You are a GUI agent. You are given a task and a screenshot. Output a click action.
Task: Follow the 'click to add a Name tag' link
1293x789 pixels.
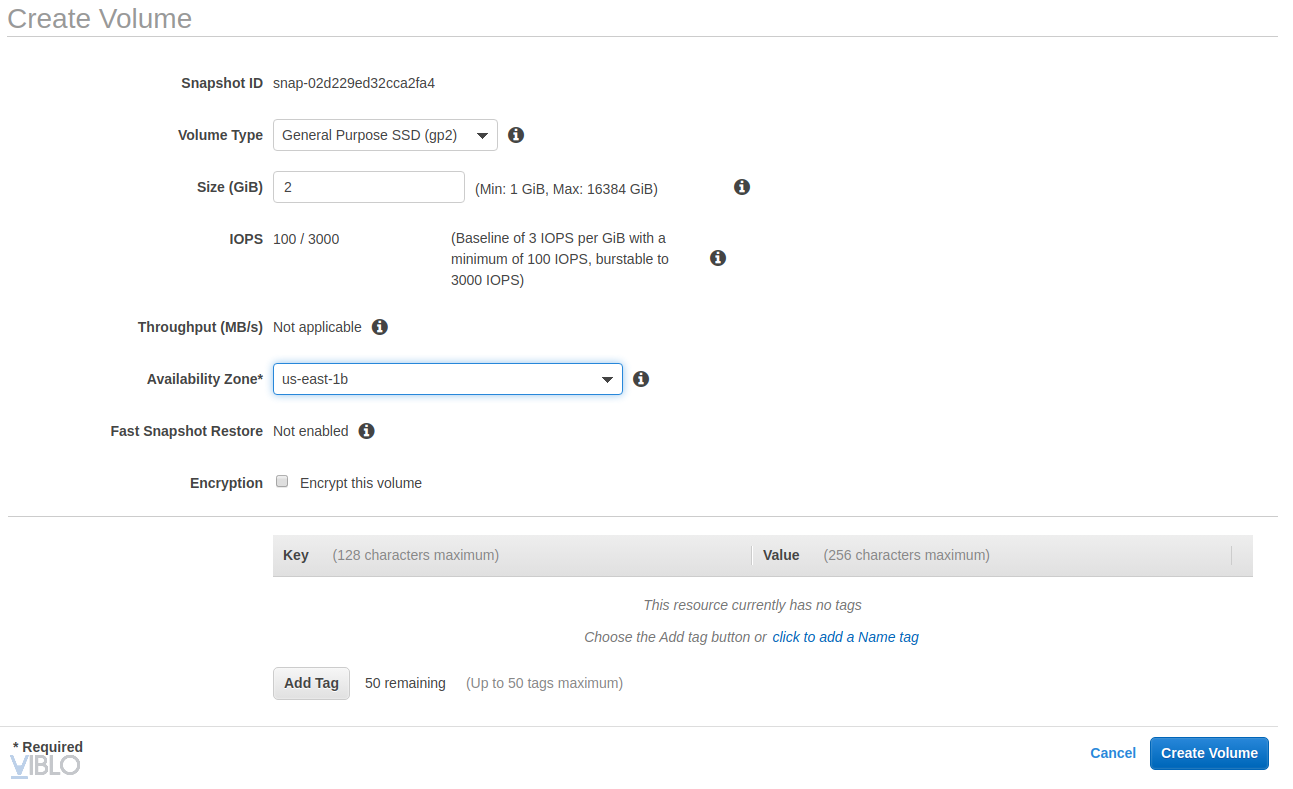click(845, 637)
